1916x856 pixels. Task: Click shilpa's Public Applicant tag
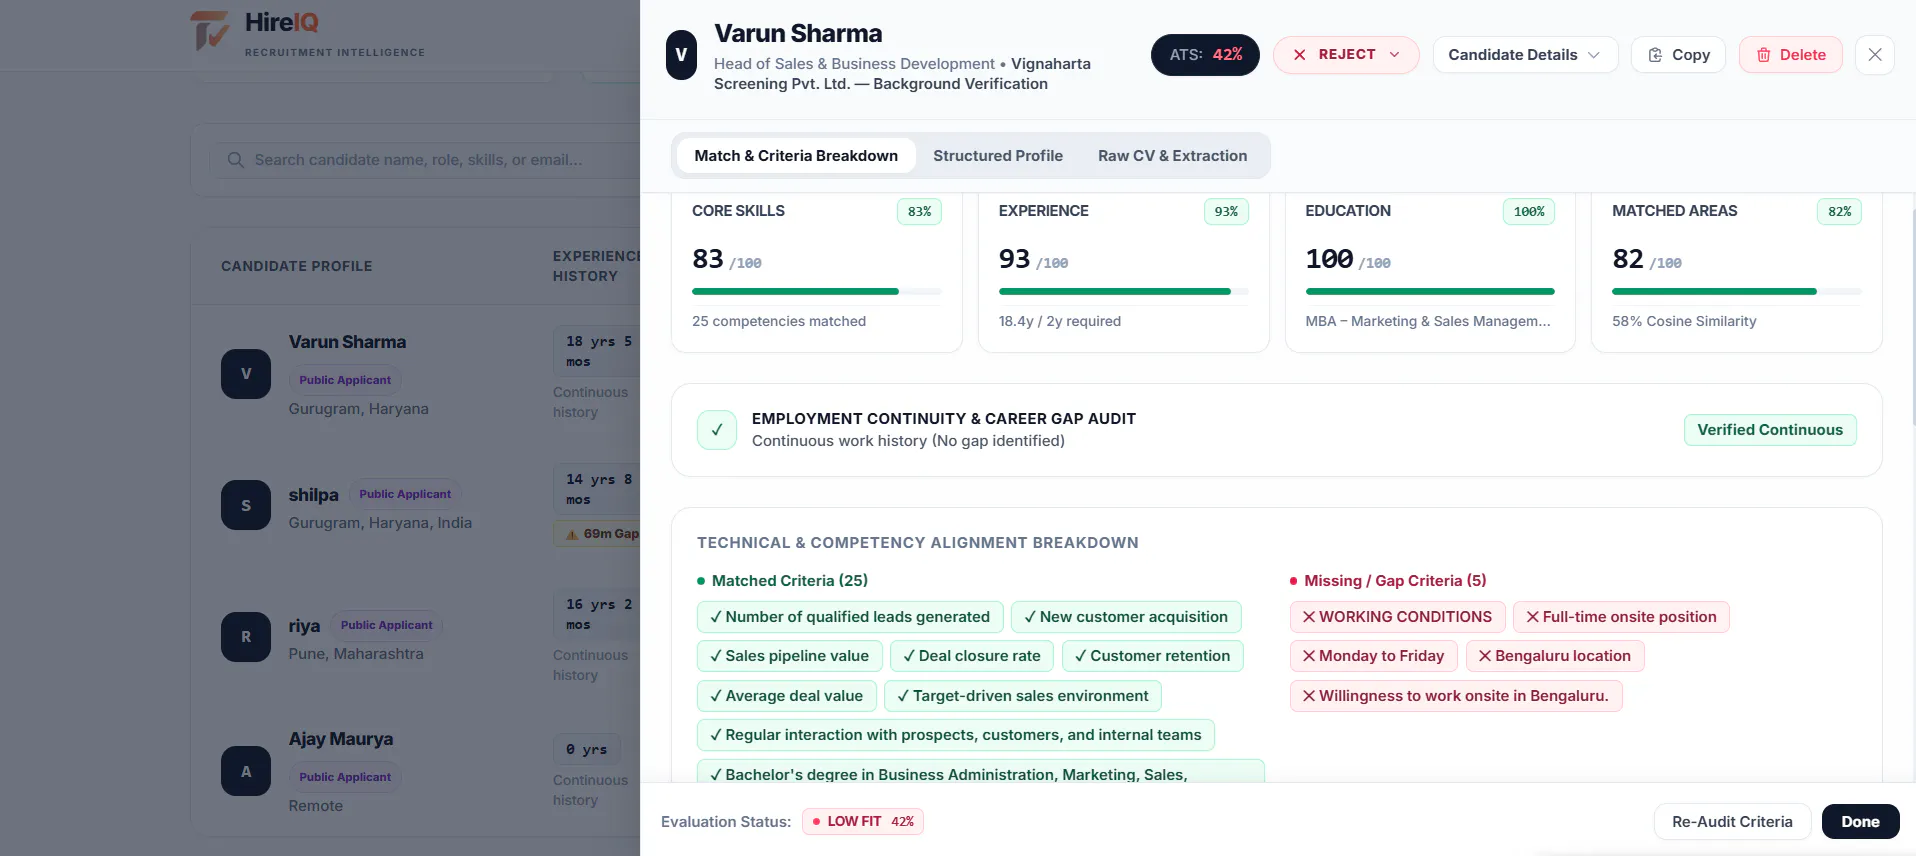pos(405,494)
